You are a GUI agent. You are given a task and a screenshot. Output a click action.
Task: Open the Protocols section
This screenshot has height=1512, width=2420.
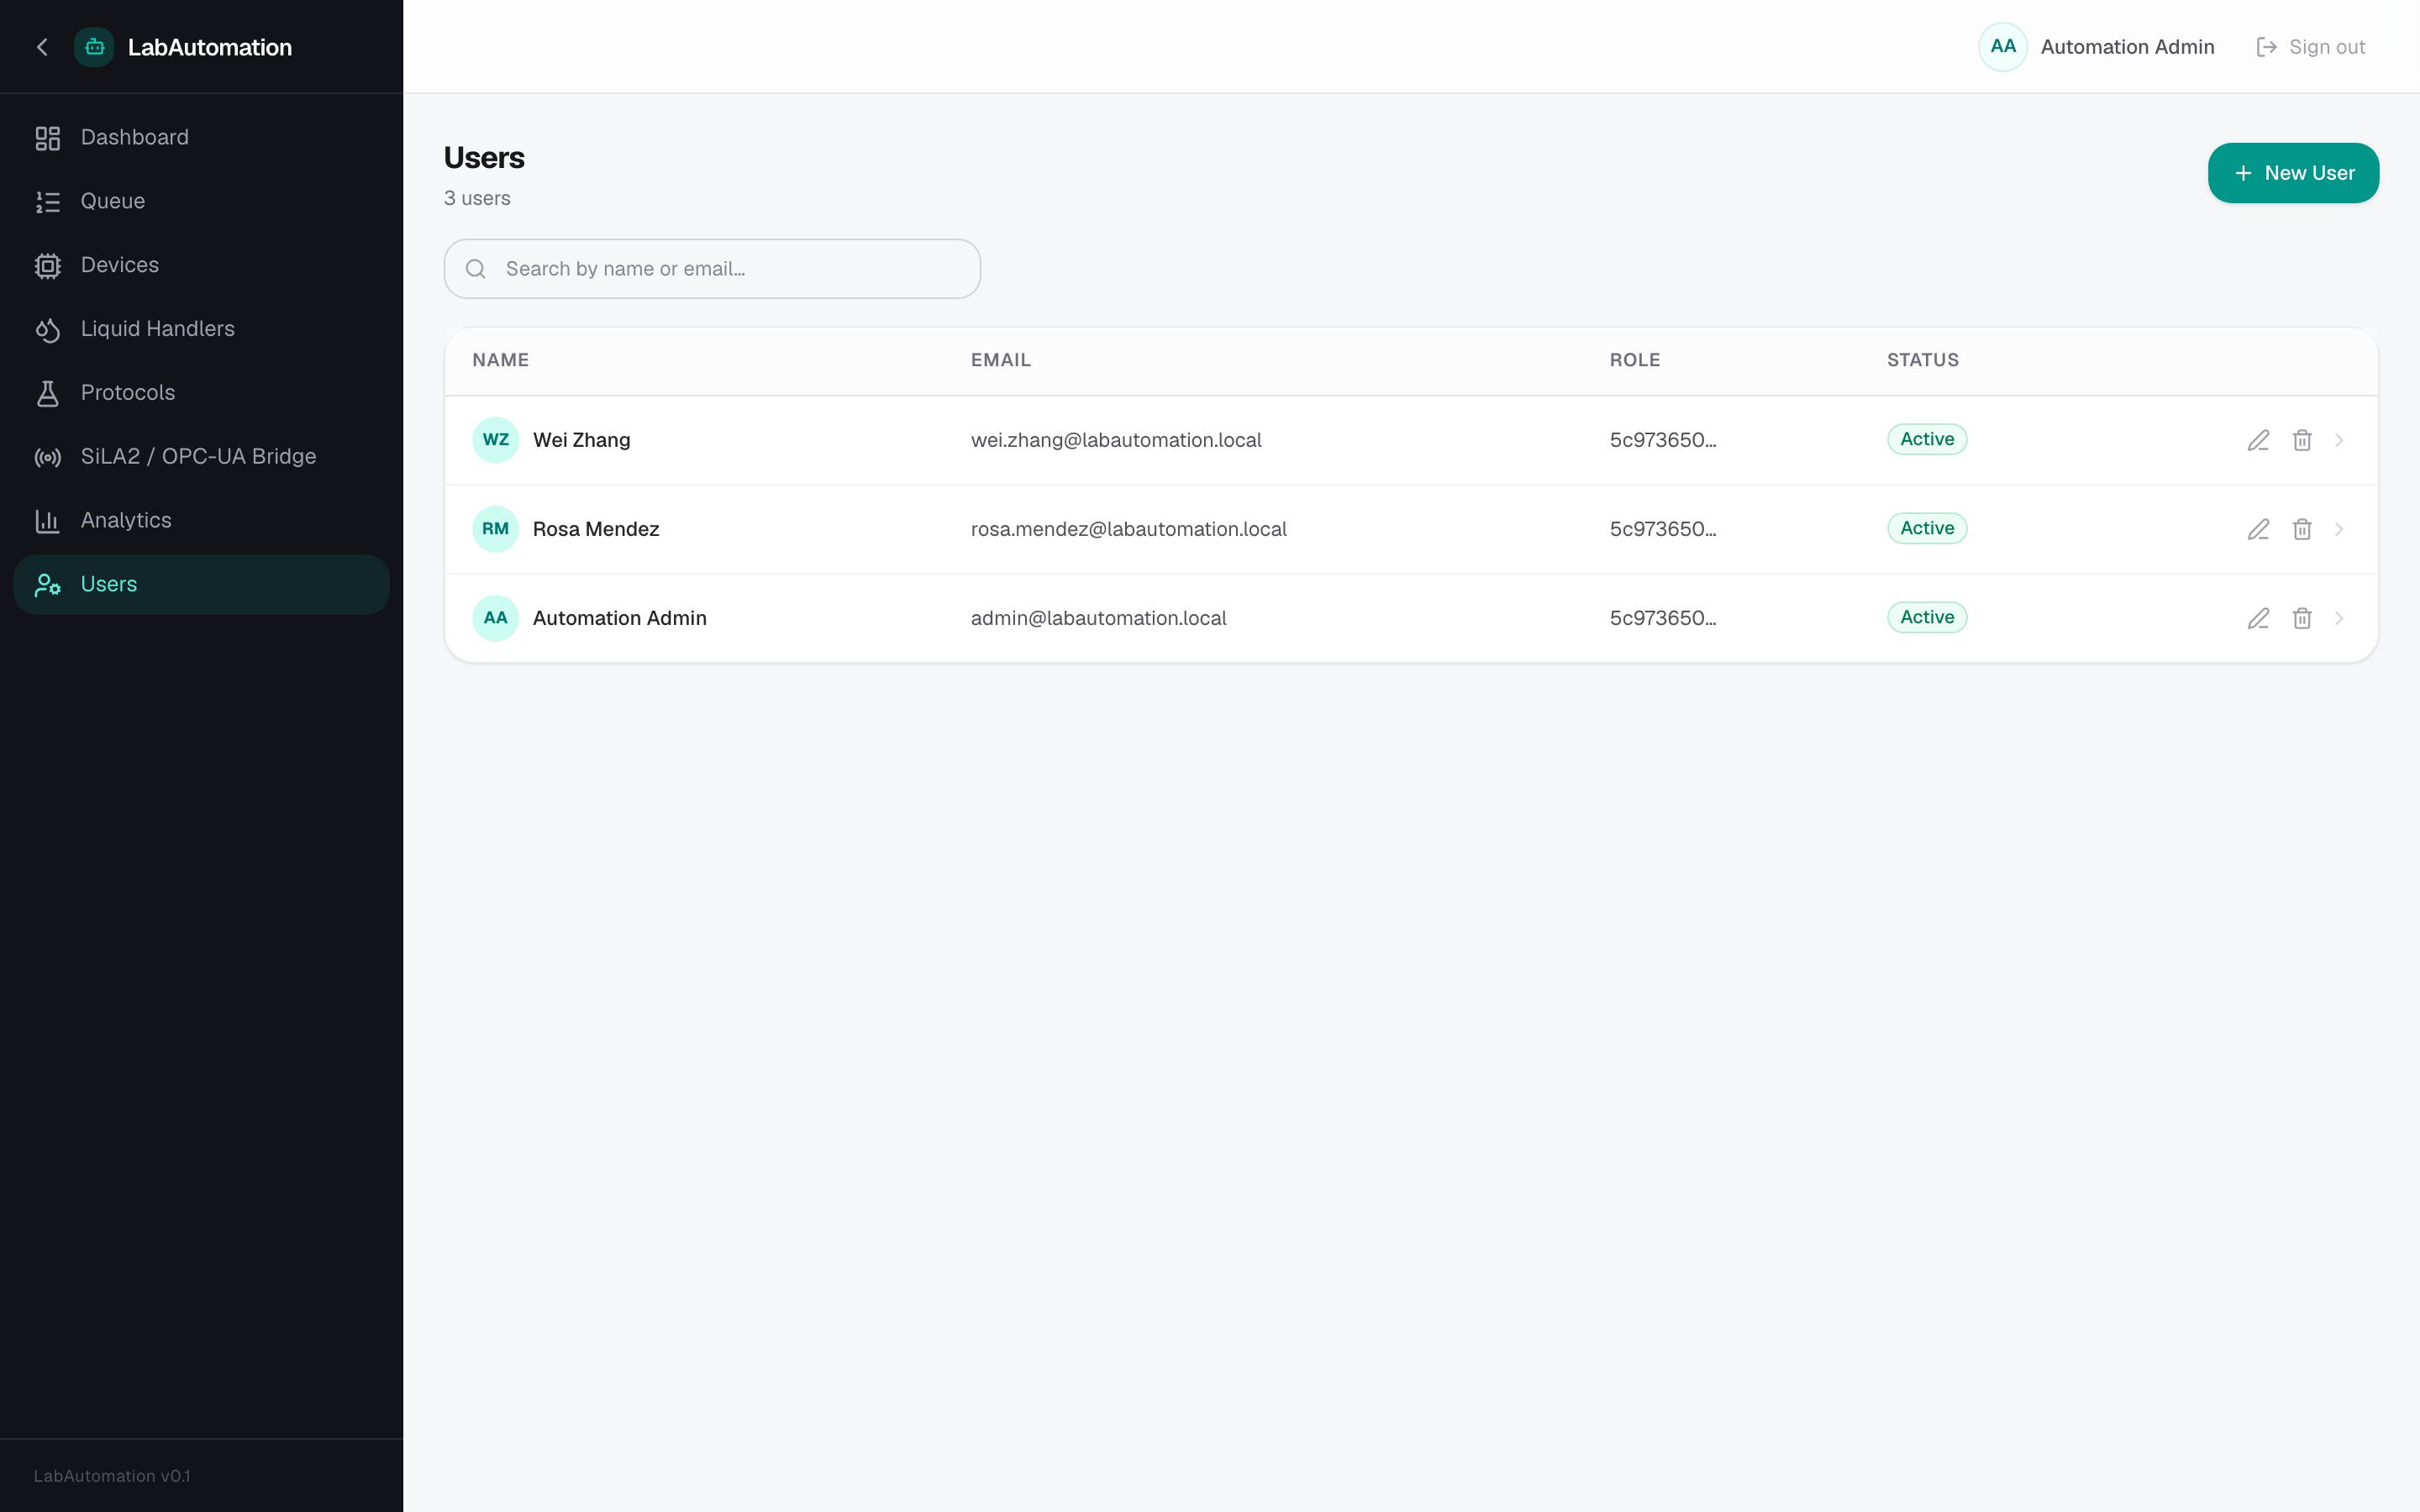point(201,393)
